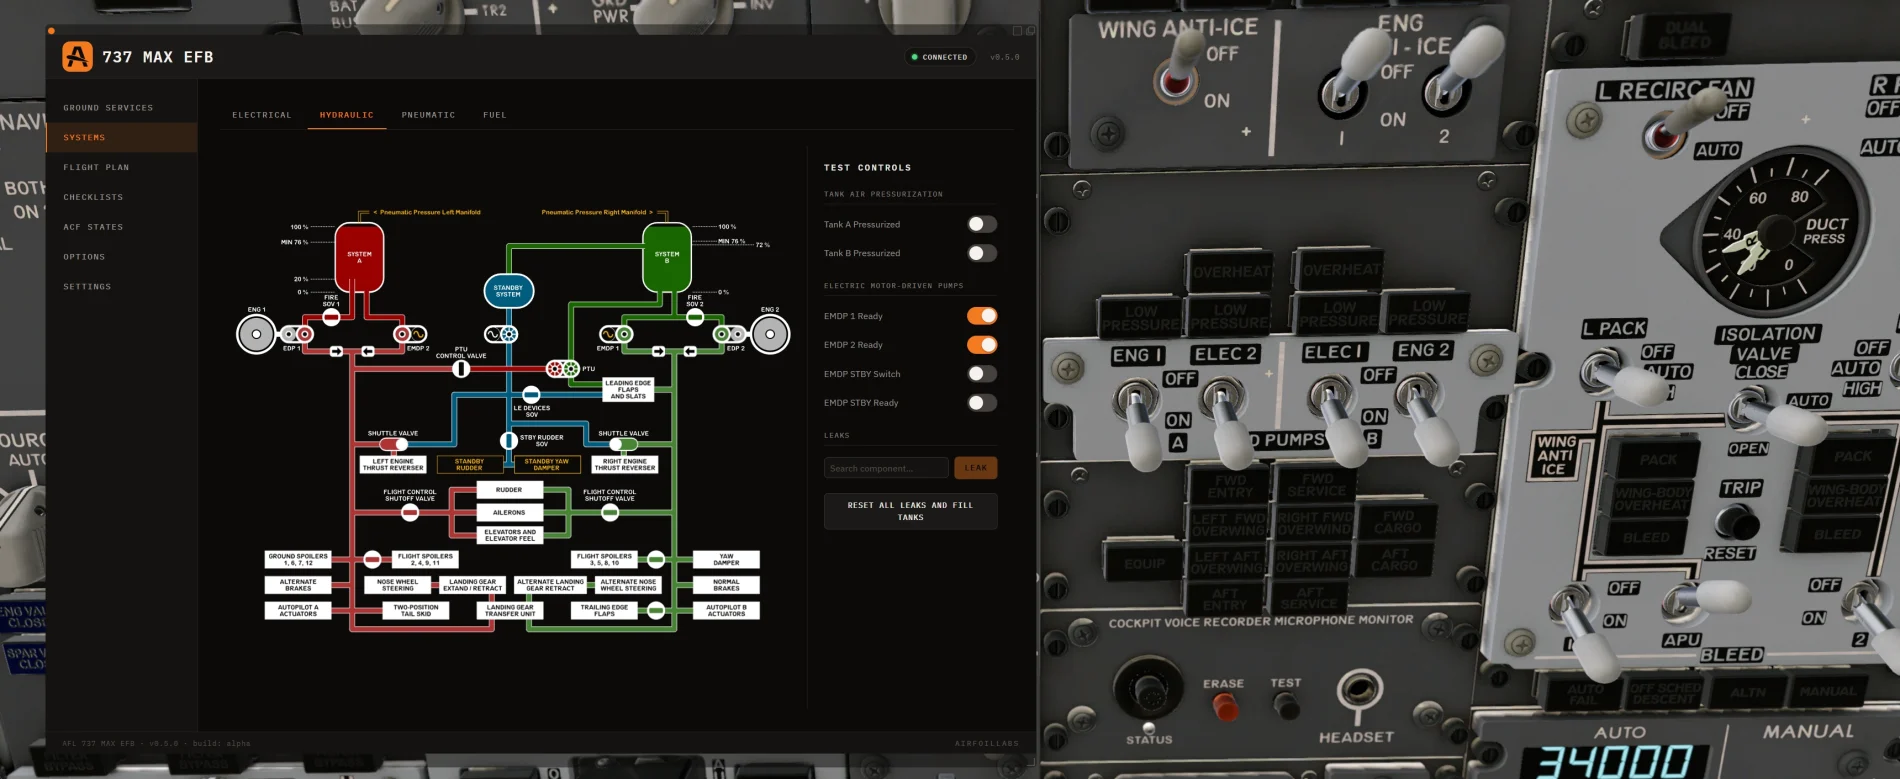Open ACF States in the sidebar
The image size is (1900, 779).
122,227
